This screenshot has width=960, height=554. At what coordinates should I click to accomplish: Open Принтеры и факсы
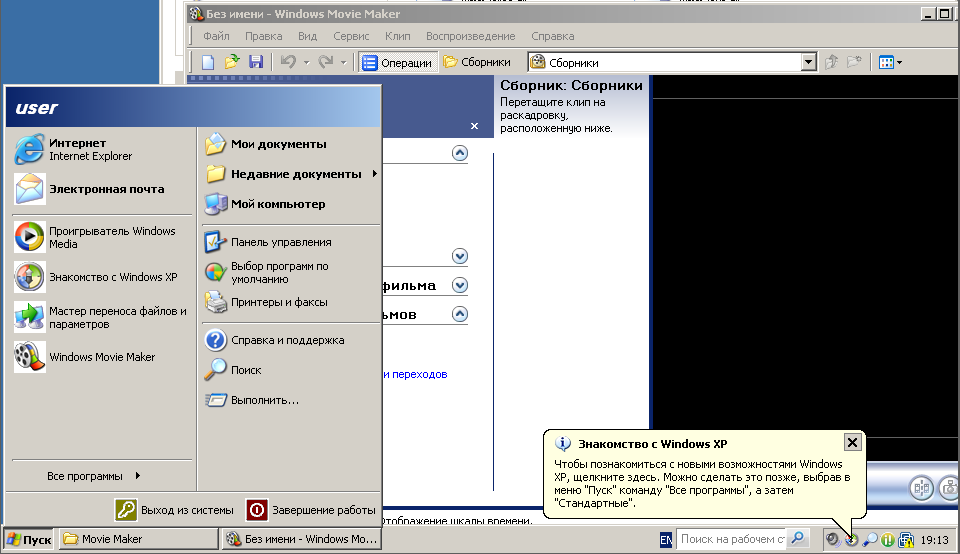coord(291,302)
